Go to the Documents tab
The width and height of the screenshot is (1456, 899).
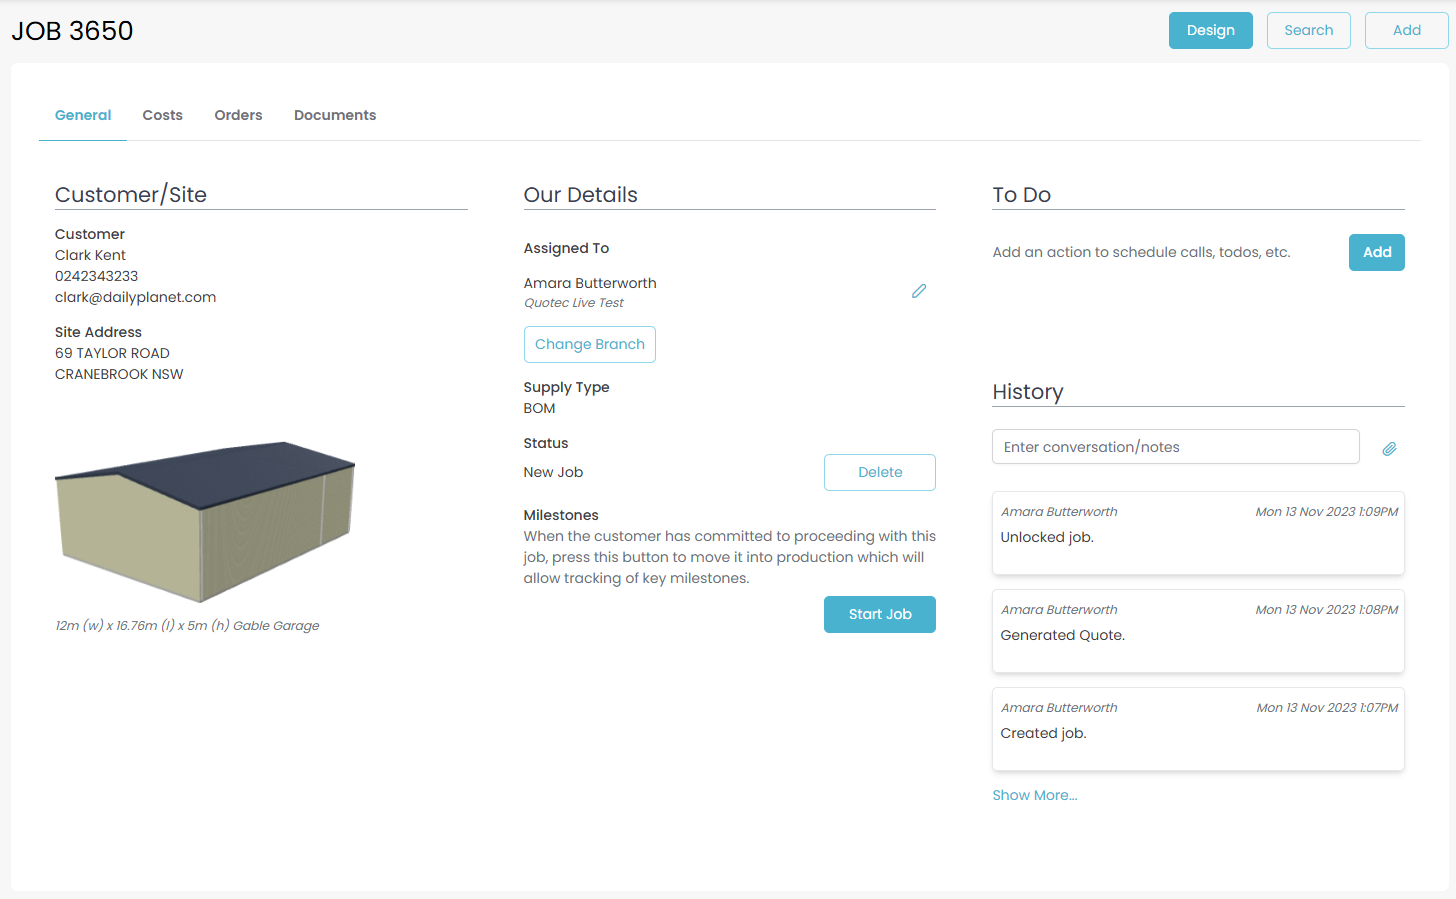[335, 115]
